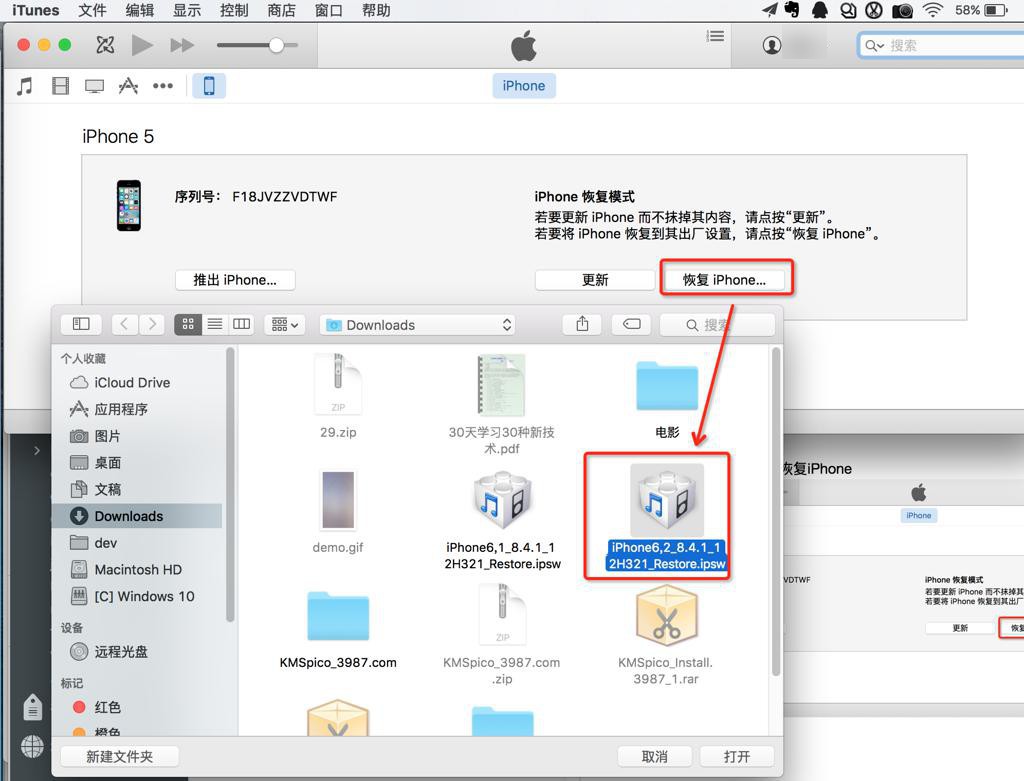
Task: Click the 打开 button
Action: (x=737, y=756)
